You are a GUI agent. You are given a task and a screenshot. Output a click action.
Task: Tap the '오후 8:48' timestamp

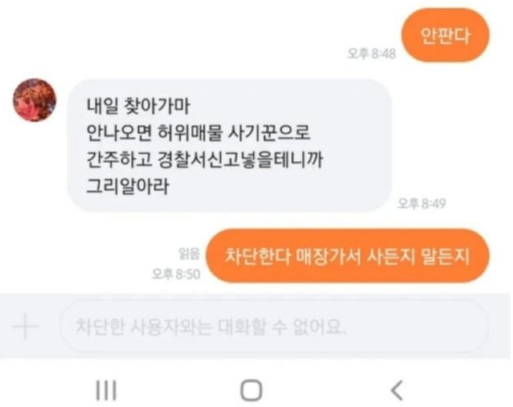pyautogui.click(x=371, y=53)
